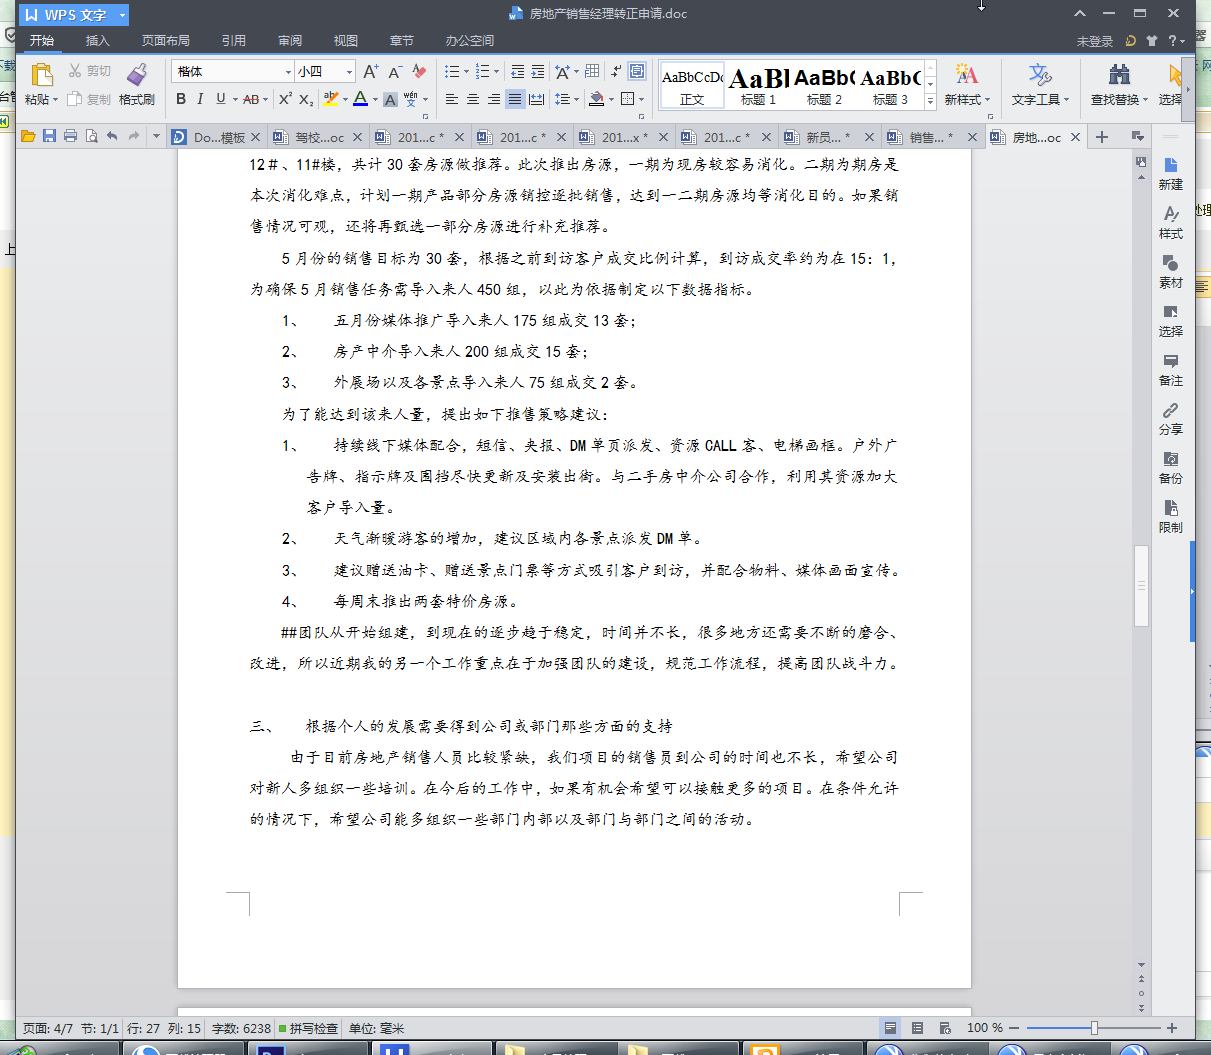Clear formatting with eraser icon
This screenshot has width=1211, height=1055.
(419, 71)
